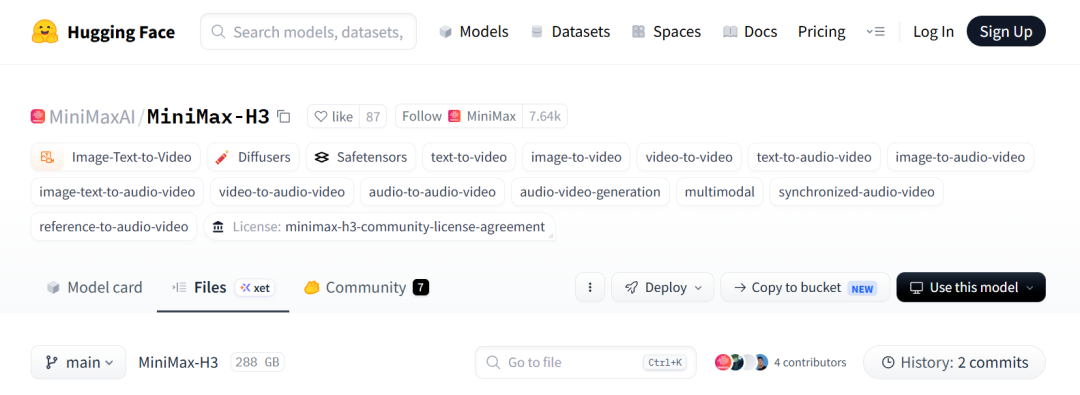Click the text-to-video tag

469,157
